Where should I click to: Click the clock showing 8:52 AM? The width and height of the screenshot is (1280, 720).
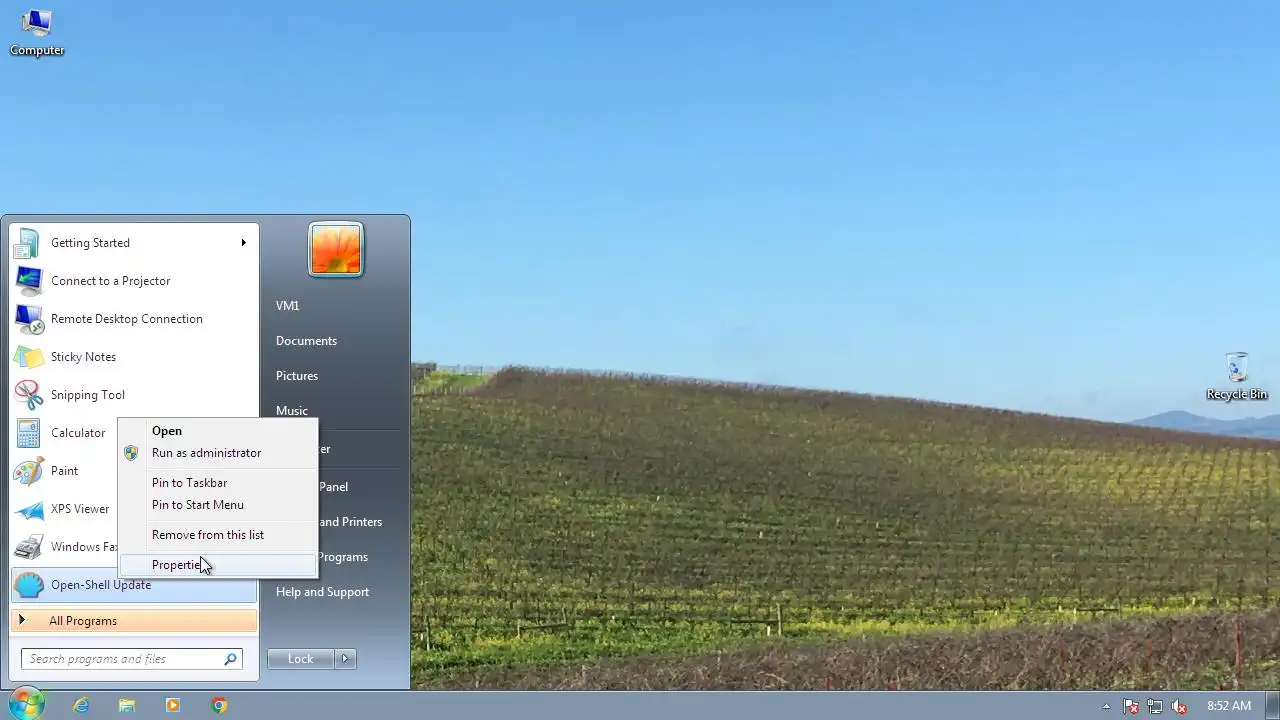click(x=1229, y=706)
